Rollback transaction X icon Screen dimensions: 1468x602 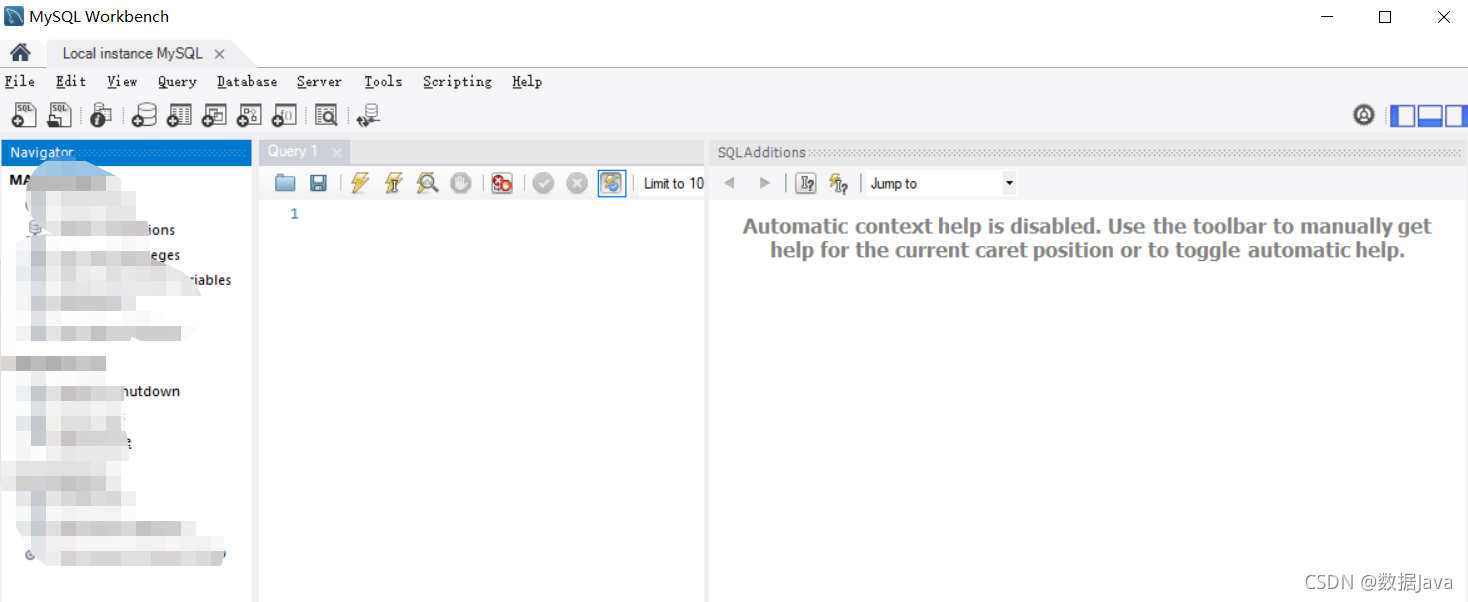tap(577, 183)
